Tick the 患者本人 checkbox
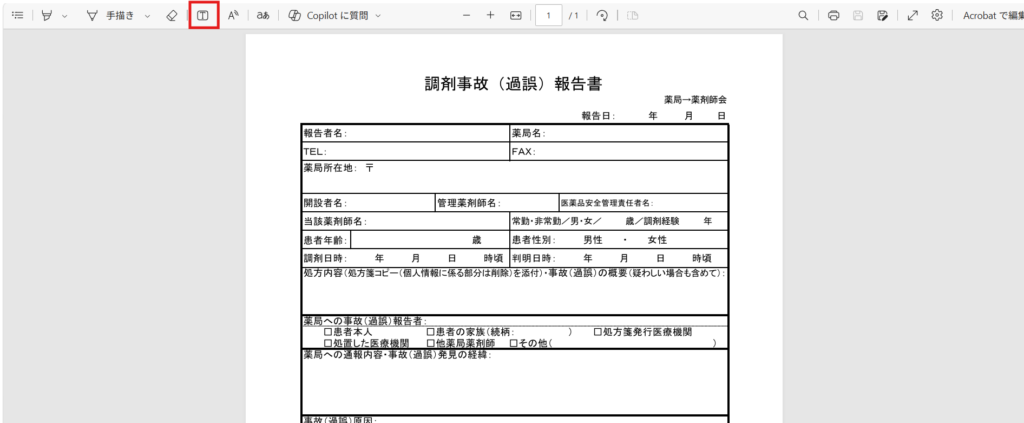The width and height of the screenshot is (1024, 423). tap(328, 332)
